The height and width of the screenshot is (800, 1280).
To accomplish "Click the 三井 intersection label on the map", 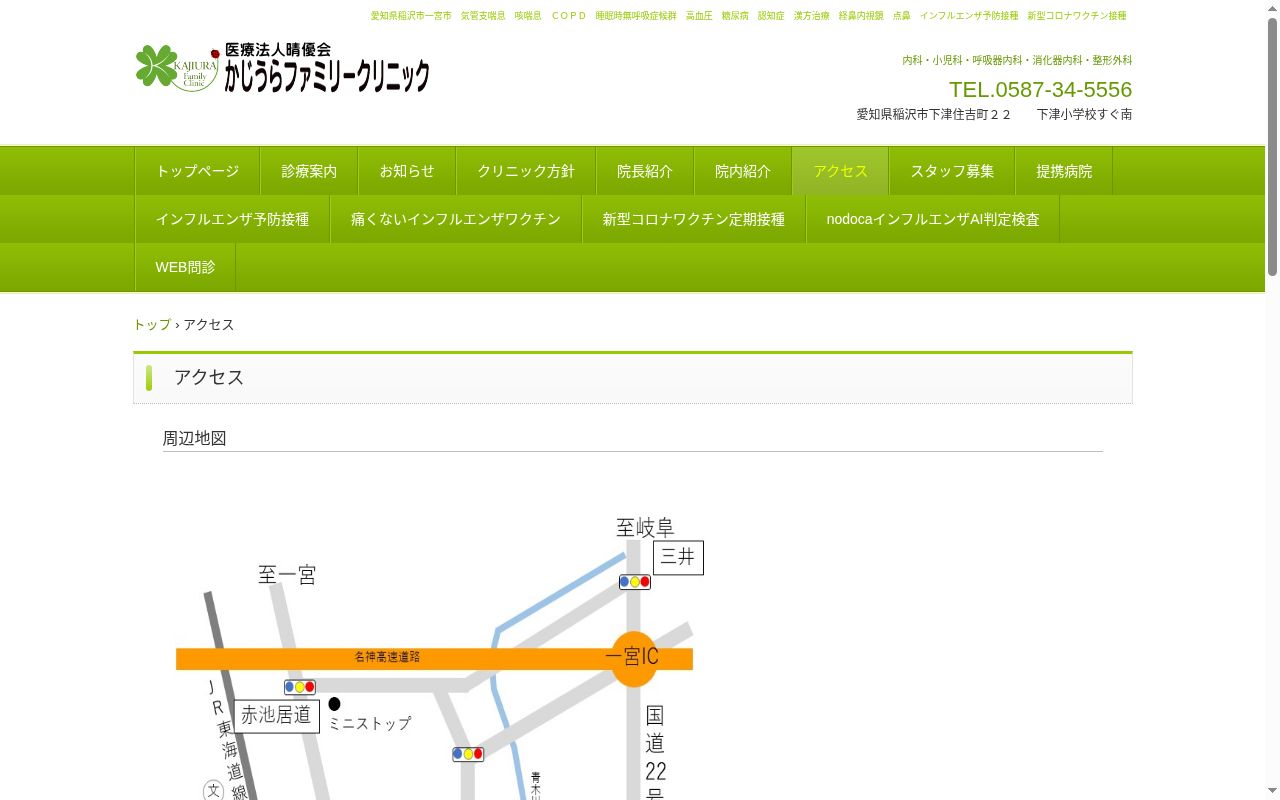I will [x=678, y=557].
